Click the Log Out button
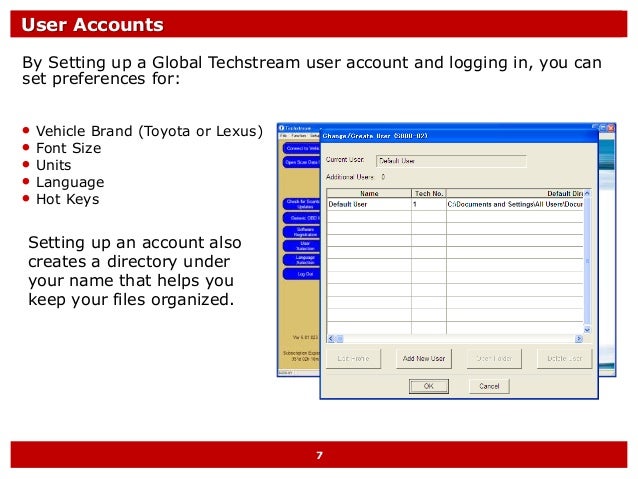 302,274
